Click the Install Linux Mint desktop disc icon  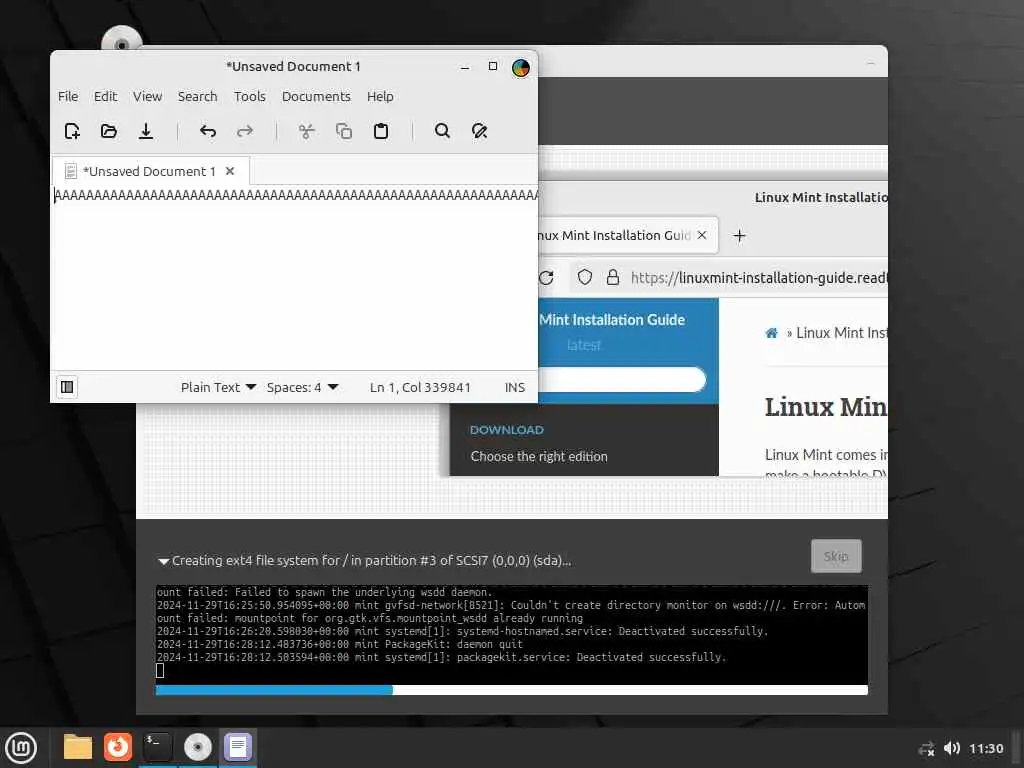point(121,40)
